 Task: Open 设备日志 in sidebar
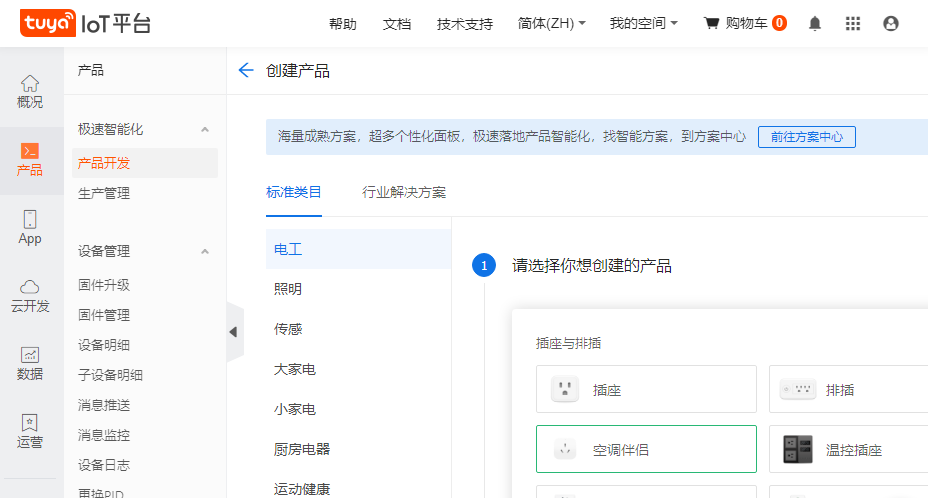pos(104,465)
